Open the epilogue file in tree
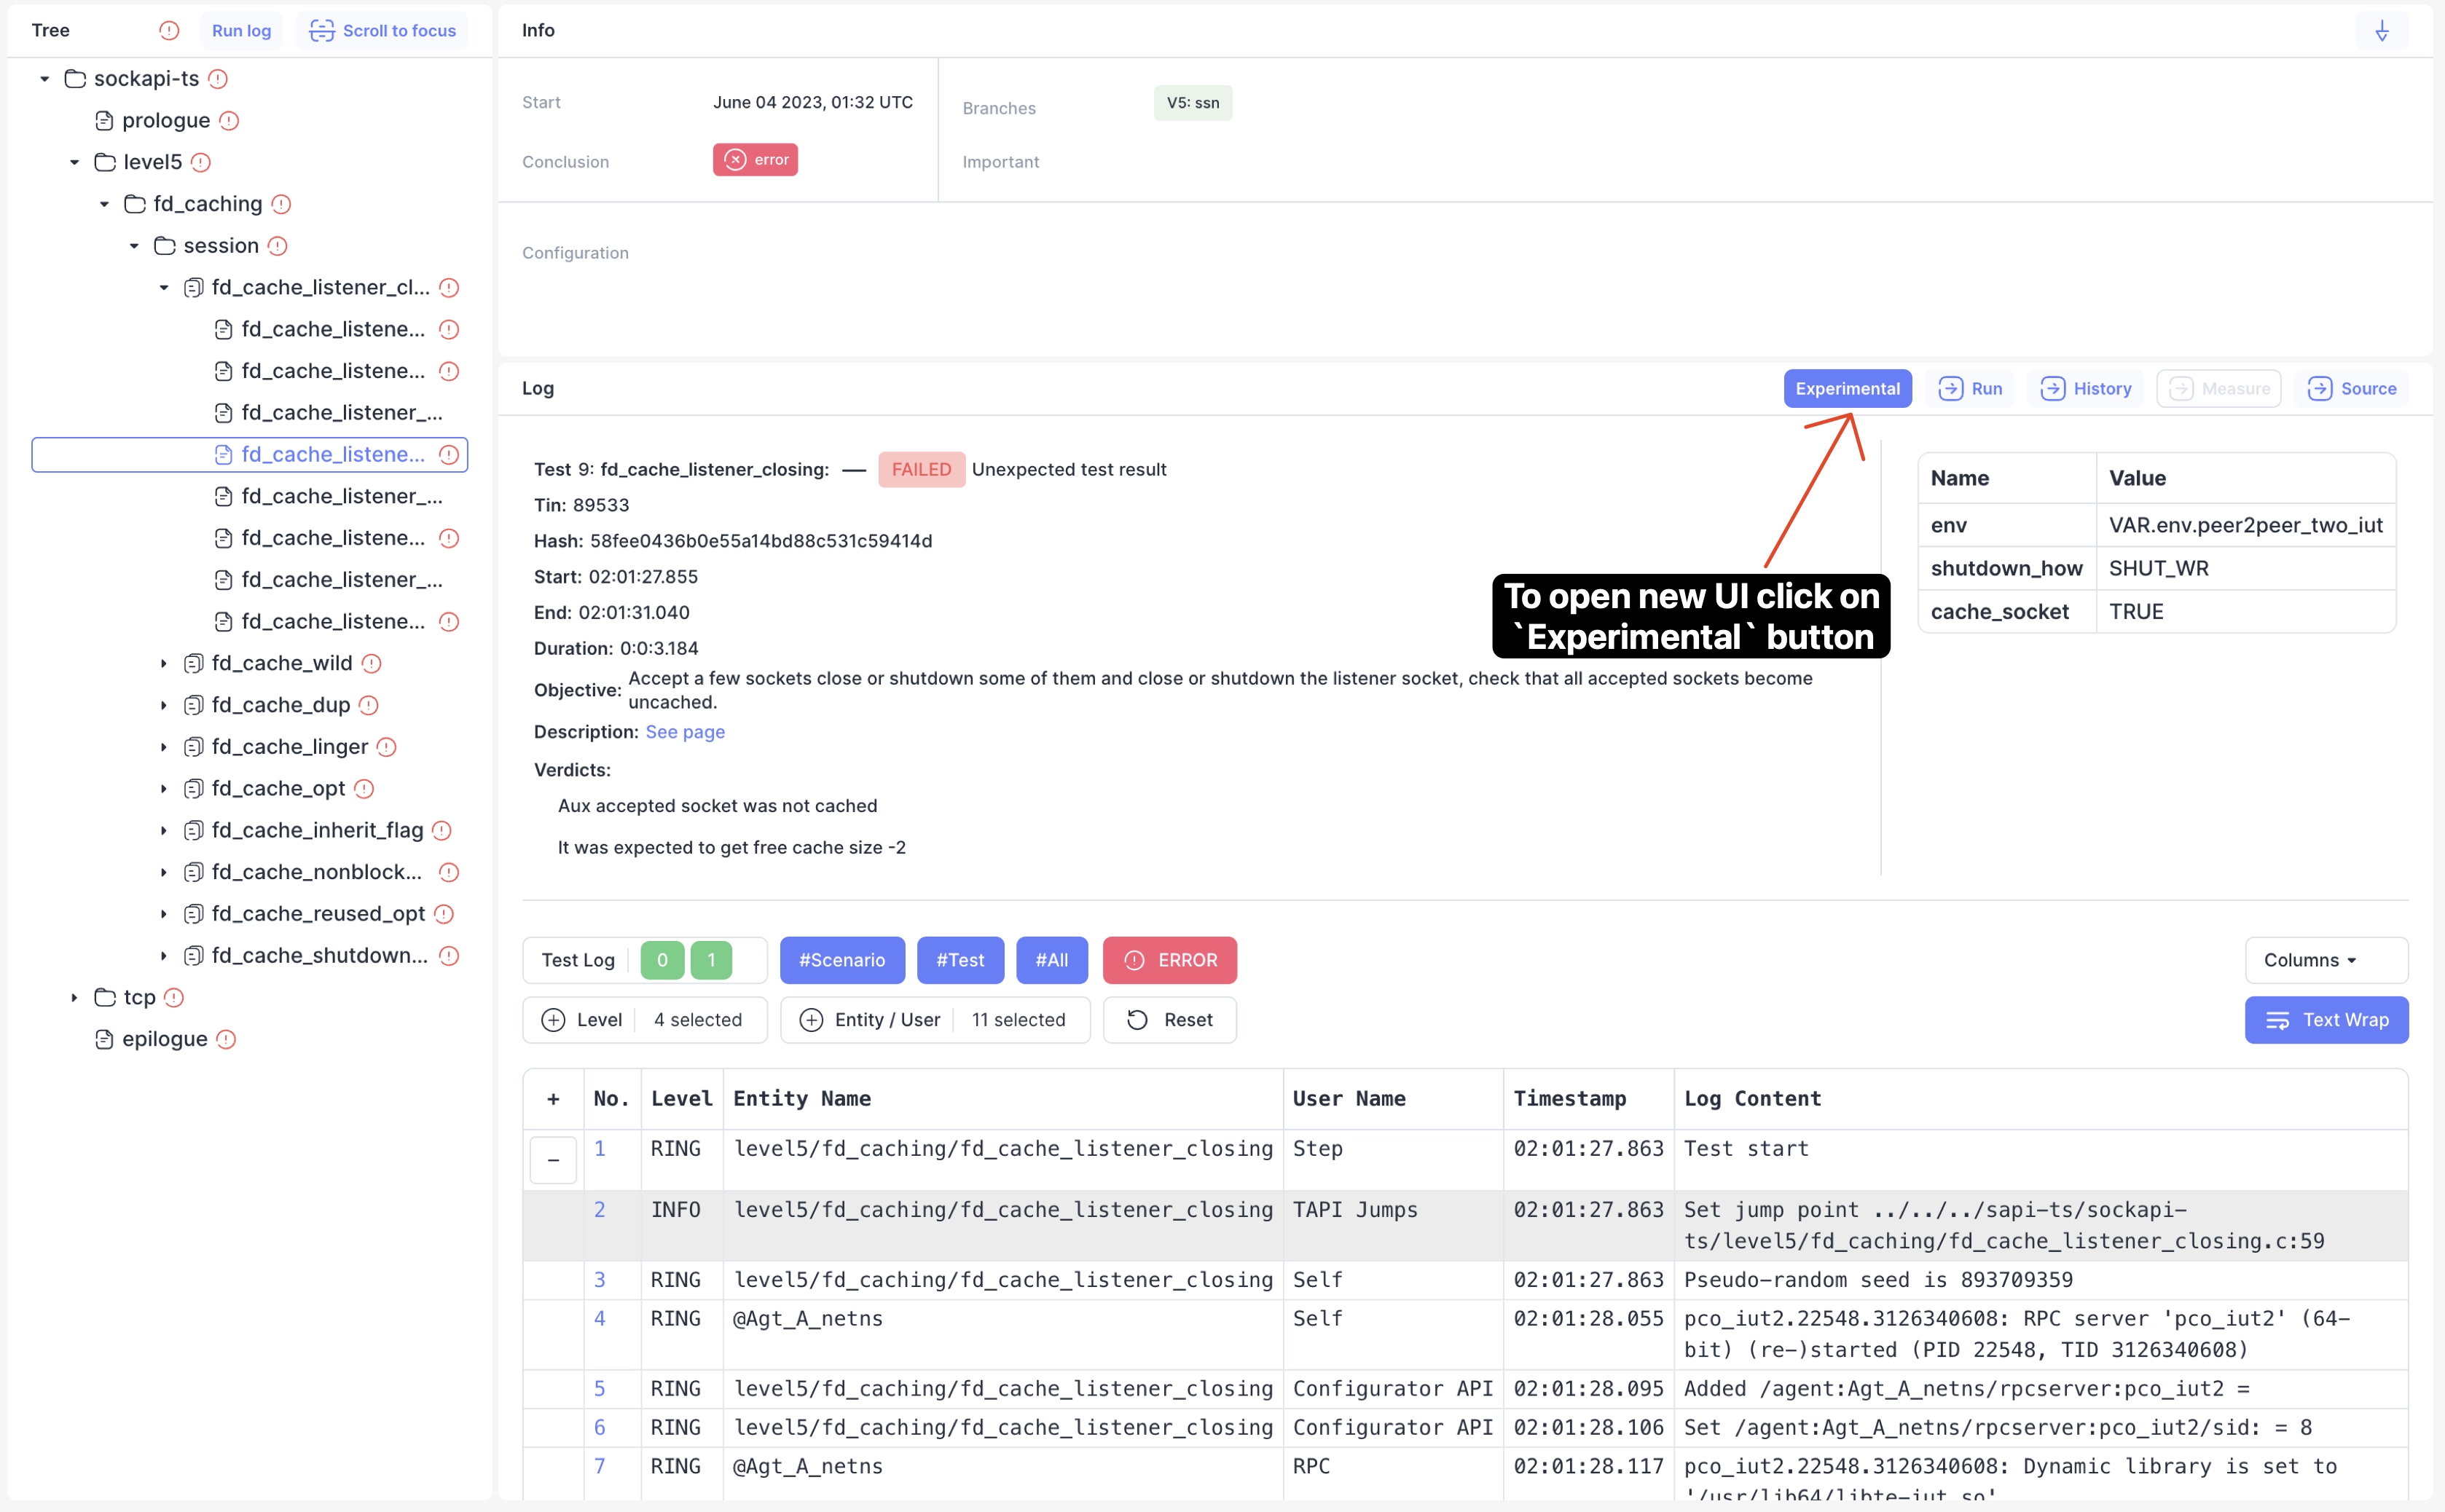 coord(164,1039)
